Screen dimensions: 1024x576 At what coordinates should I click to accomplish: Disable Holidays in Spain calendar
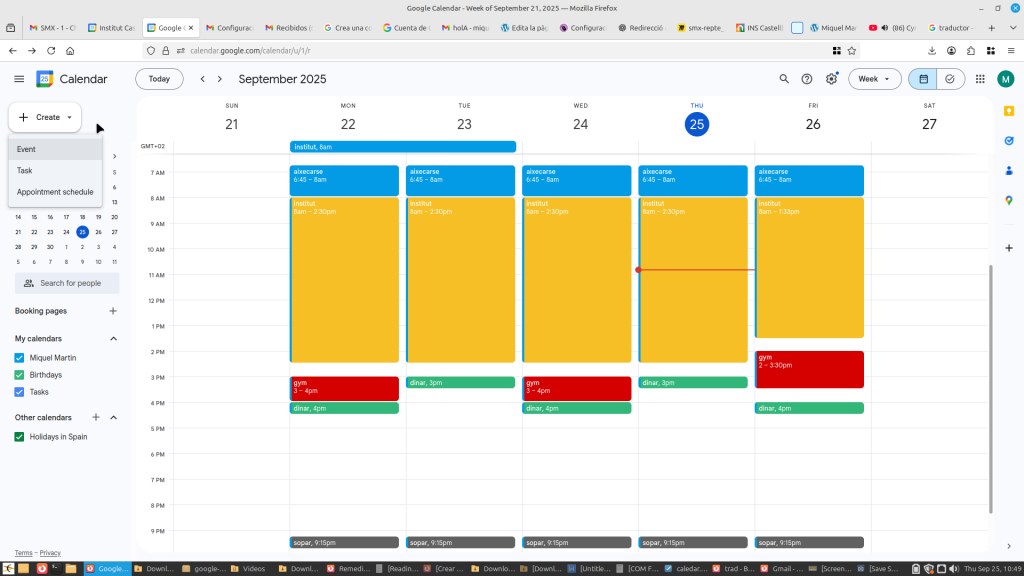(19, 437)
